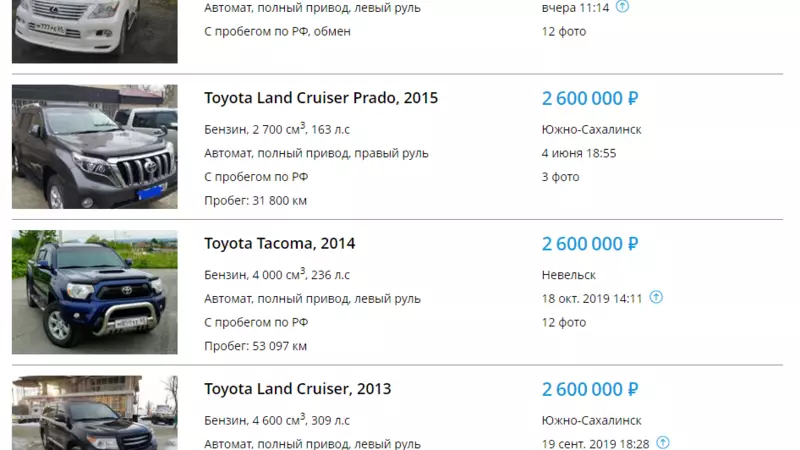Click the "4 июня 18:55" date of the Prado
800x450 pixels.
coord(579,153)
